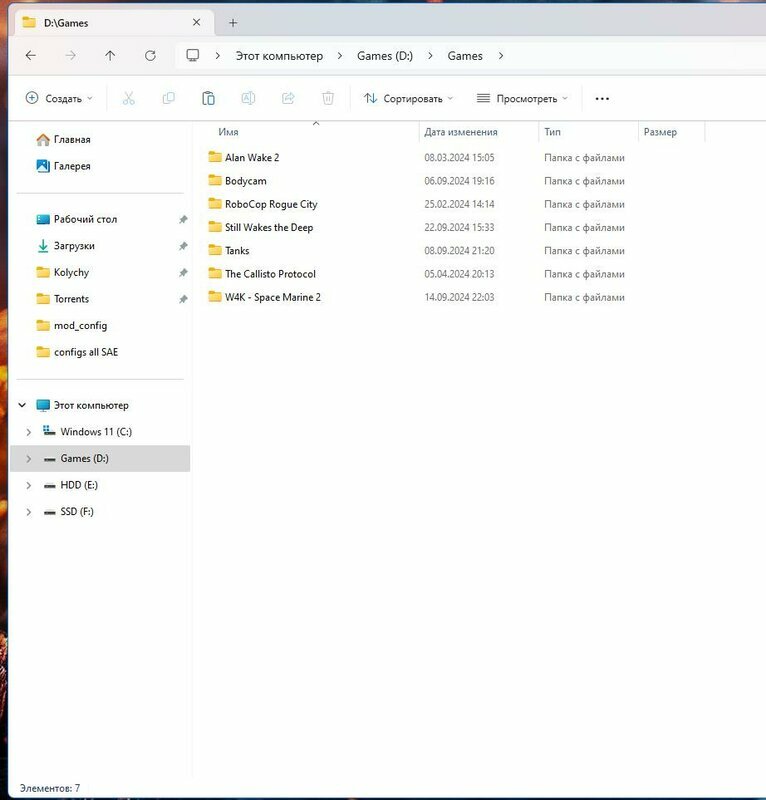Click Games (D:) in the address breadcrumb
Viewport: 766px width, 800px height.
[385, 56]
